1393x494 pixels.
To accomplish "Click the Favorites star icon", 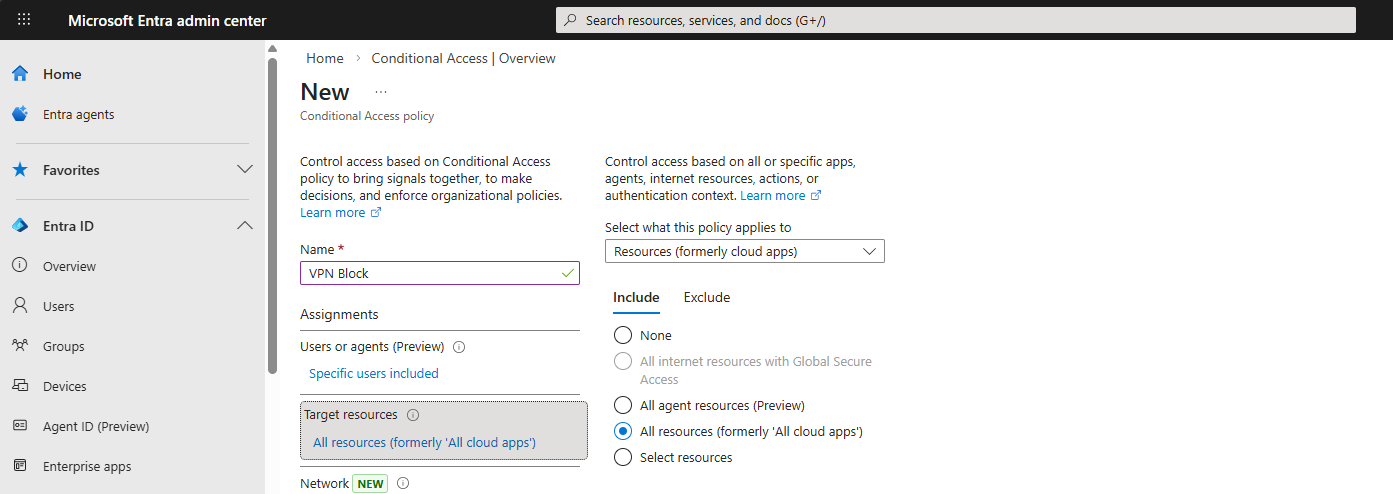I will point(20,170).
